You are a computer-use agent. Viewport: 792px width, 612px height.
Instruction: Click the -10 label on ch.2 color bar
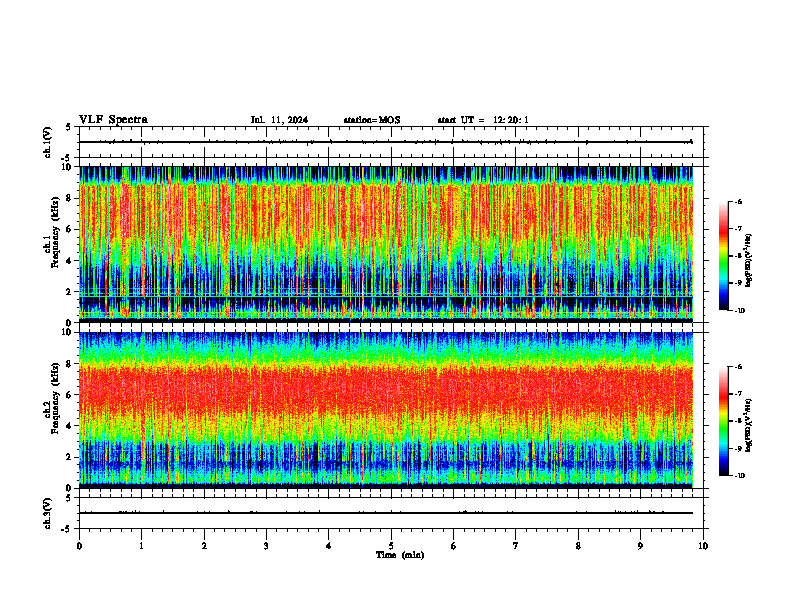(739, 476)
